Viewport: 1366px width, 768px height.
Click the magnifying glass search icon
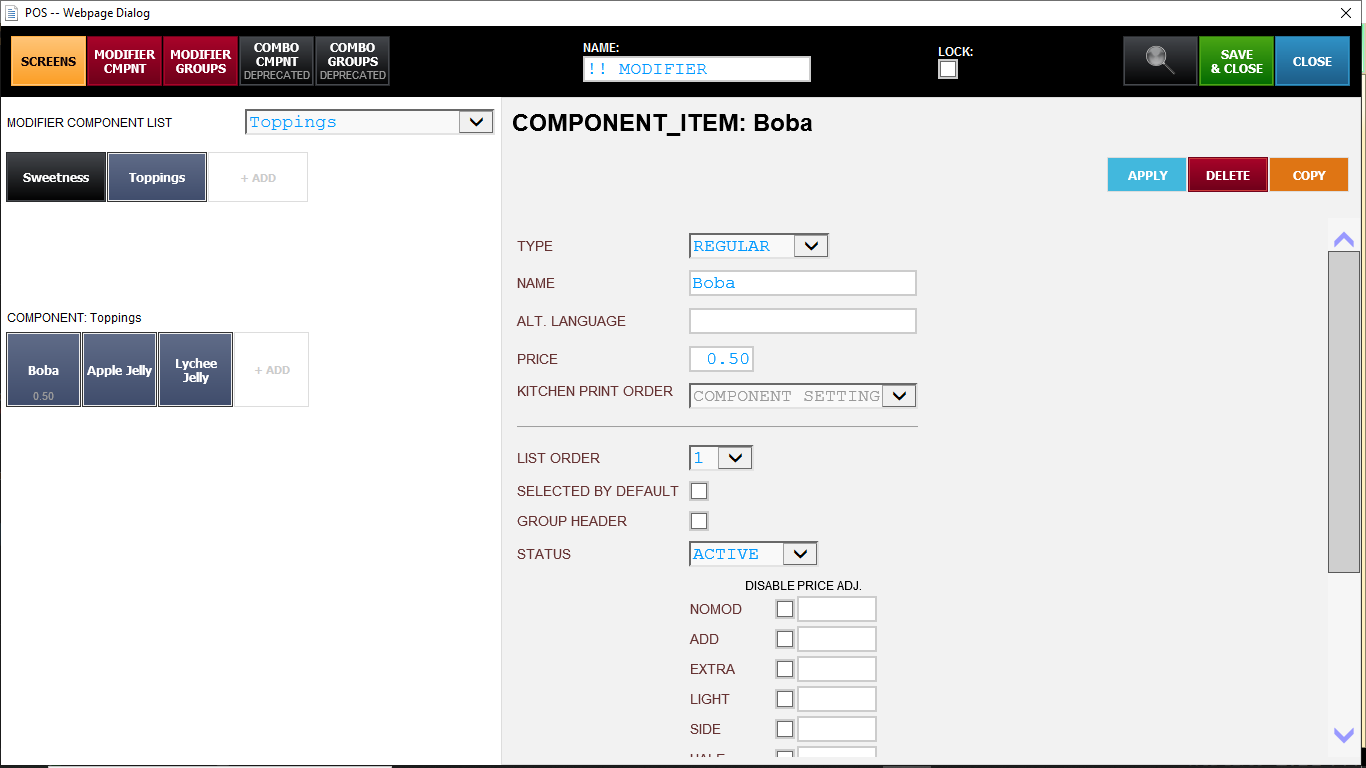point(1160,61)
